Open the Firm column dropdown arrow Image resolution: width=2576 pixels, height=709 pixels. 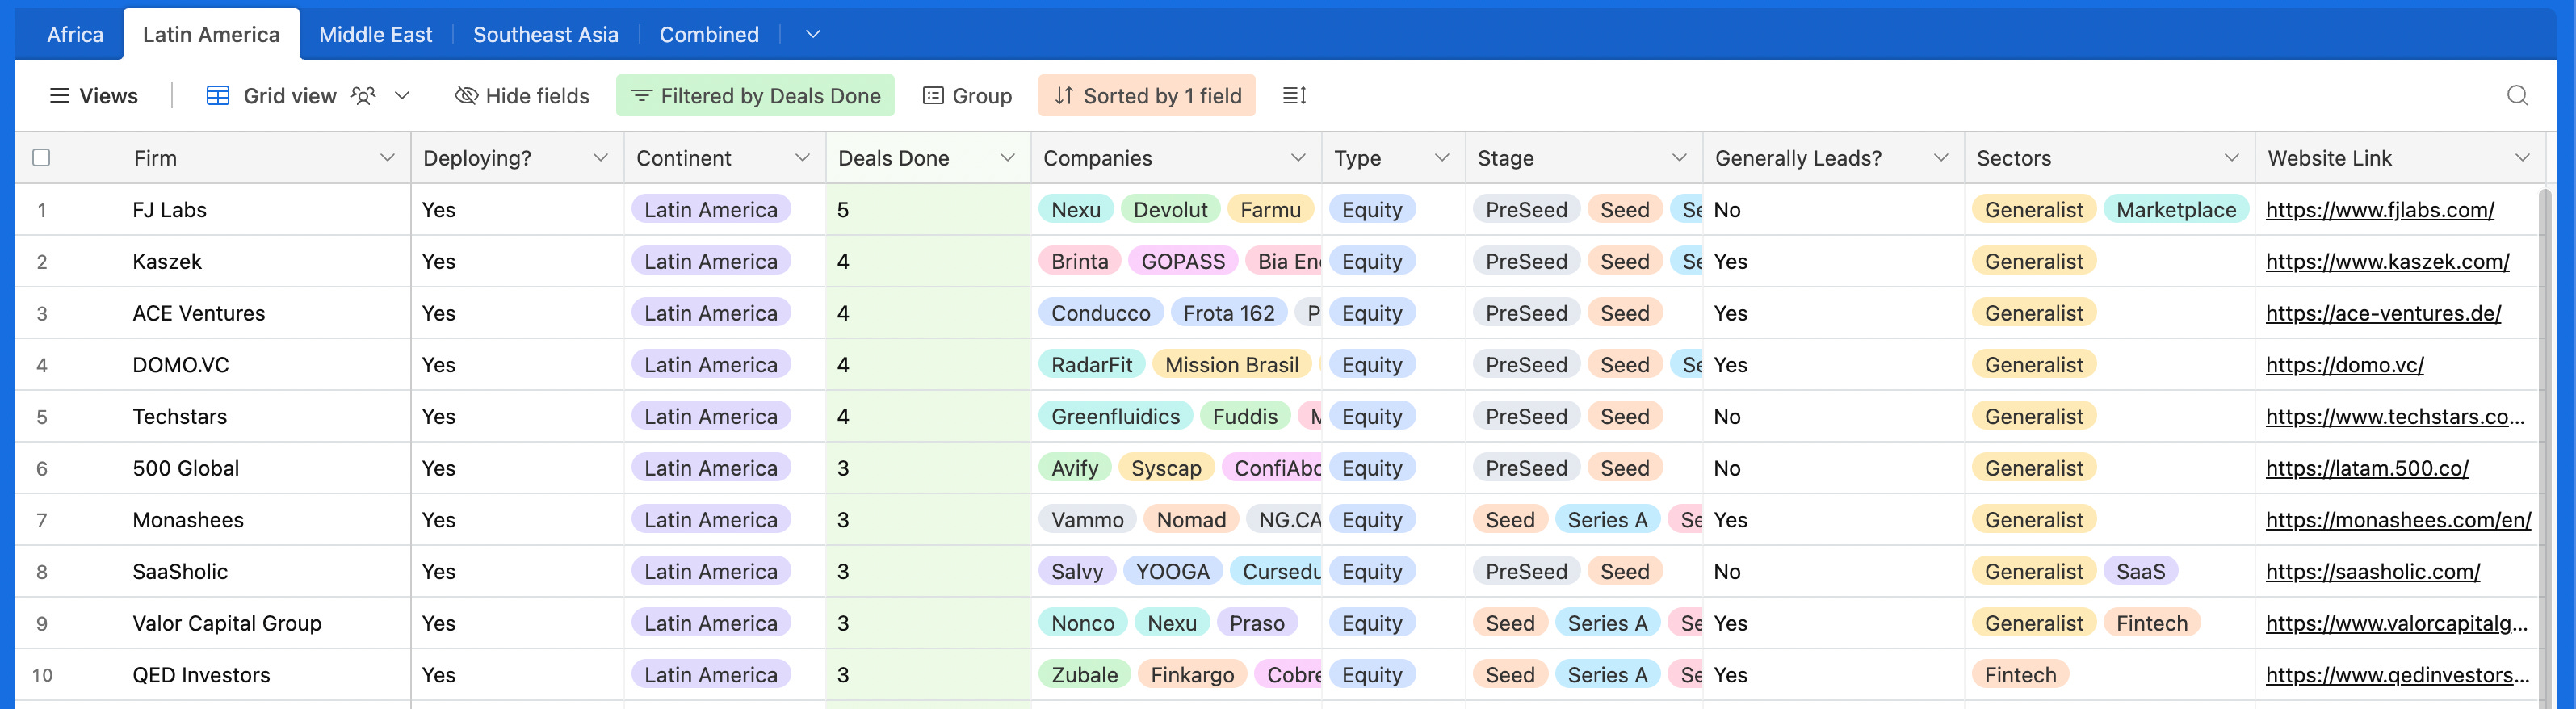(387, 158)
